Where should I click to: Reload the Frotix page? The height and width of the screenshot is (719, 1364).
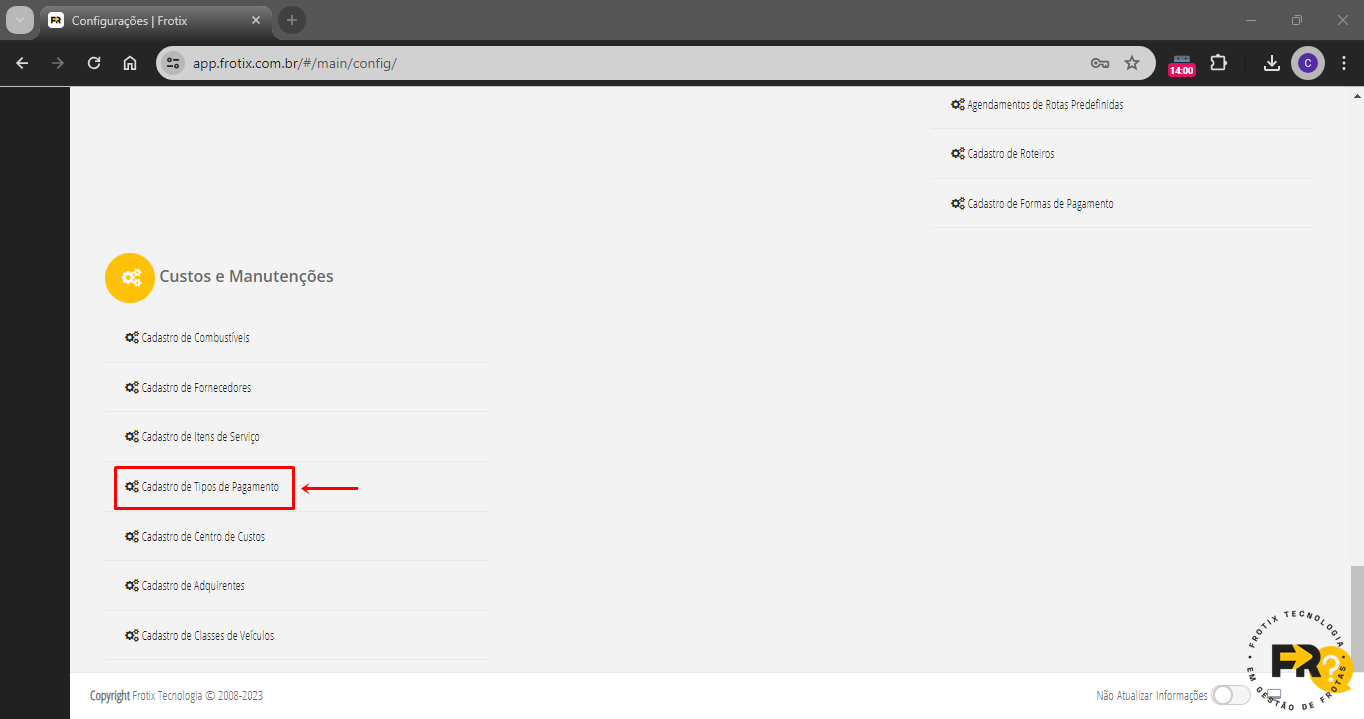tap(94, 63)
